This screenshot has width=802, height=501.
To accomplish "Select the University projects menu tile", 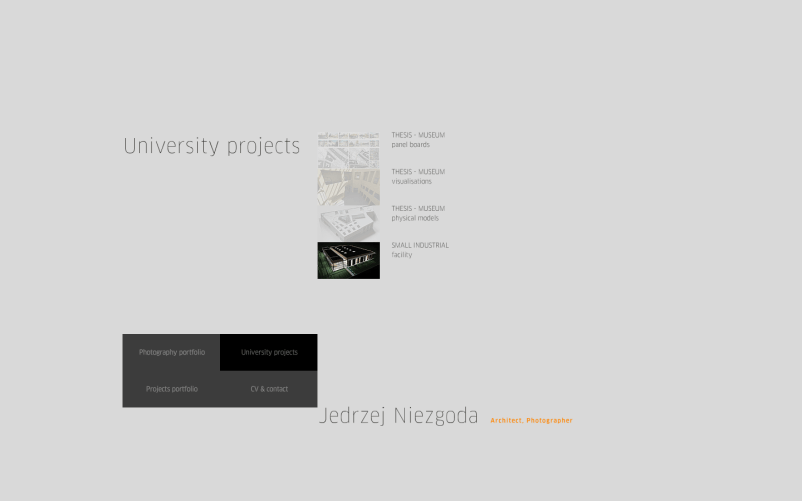I will tap(269, 352).
